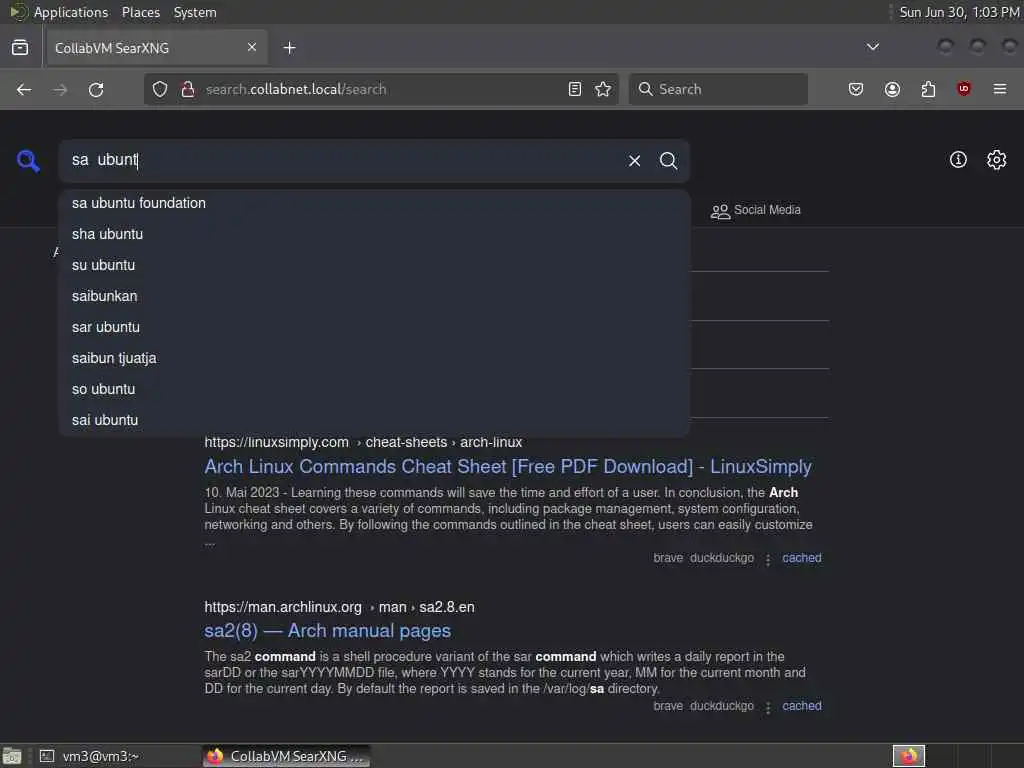
Task: Open the Firefox hamburger menu
Action: (x=1000, y=89)
